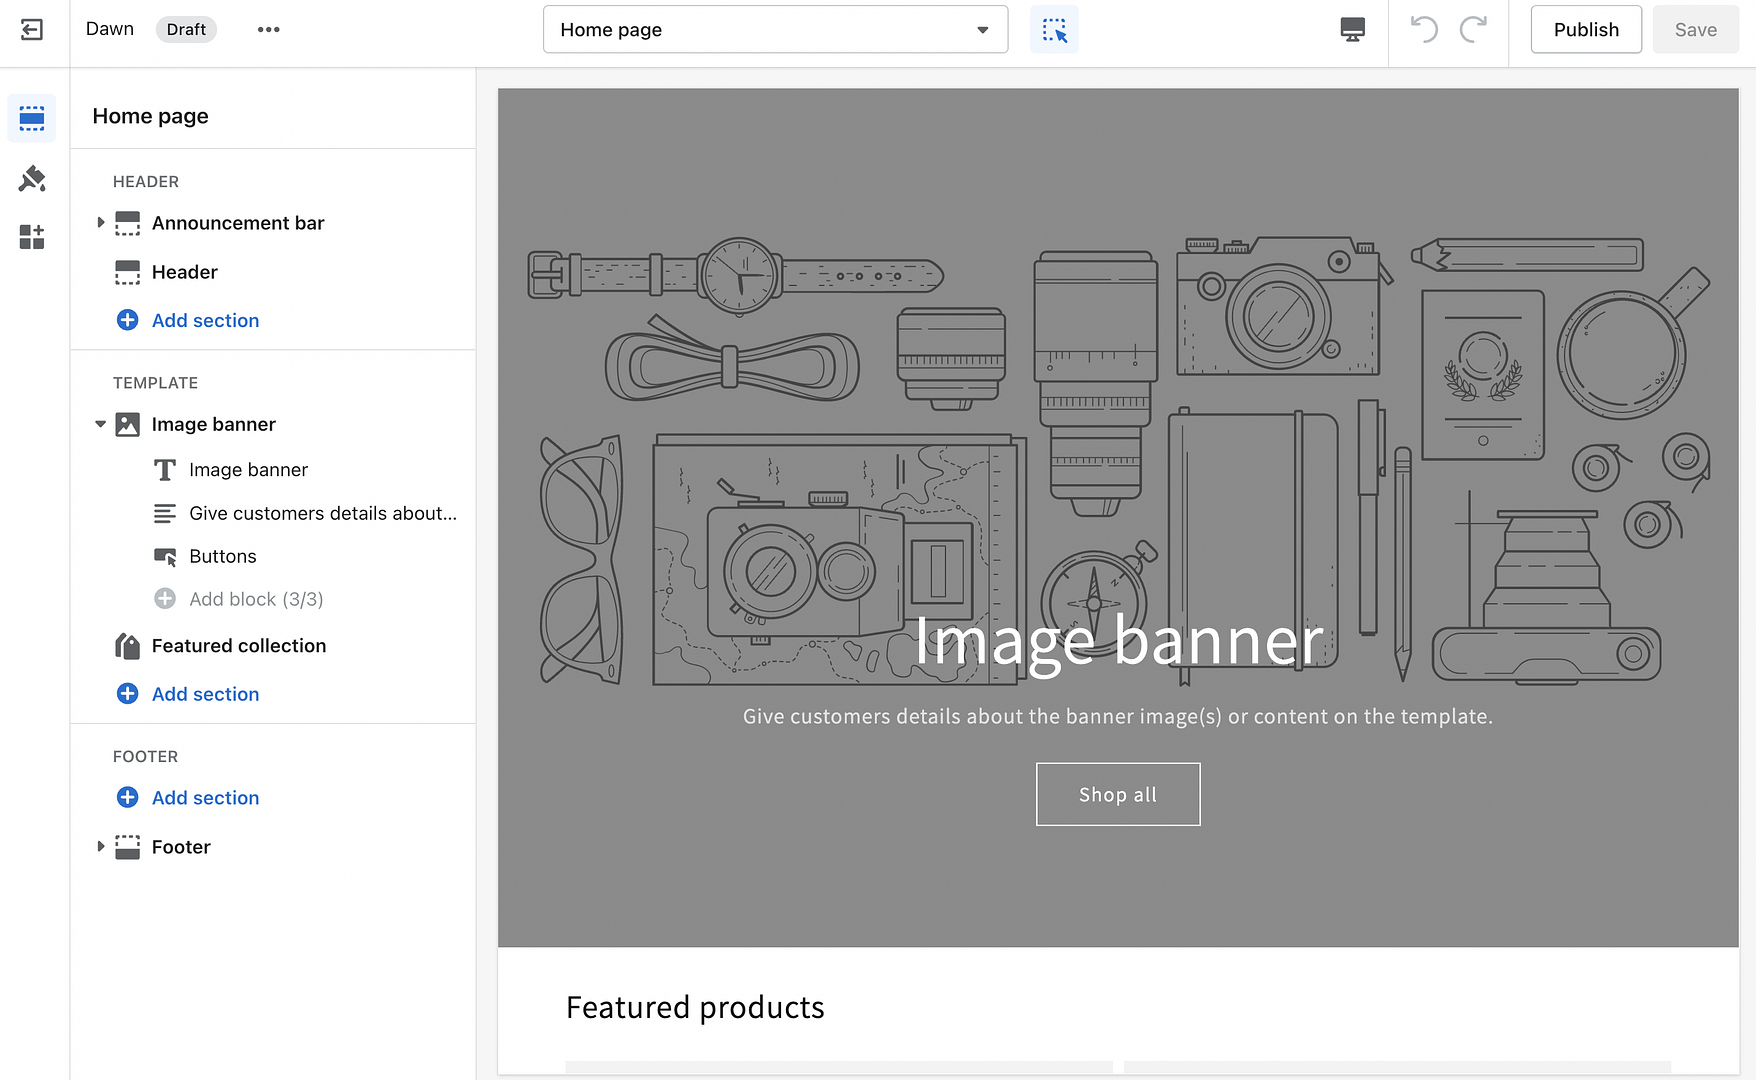Click the text block lines icon

[x=165, y=514]
